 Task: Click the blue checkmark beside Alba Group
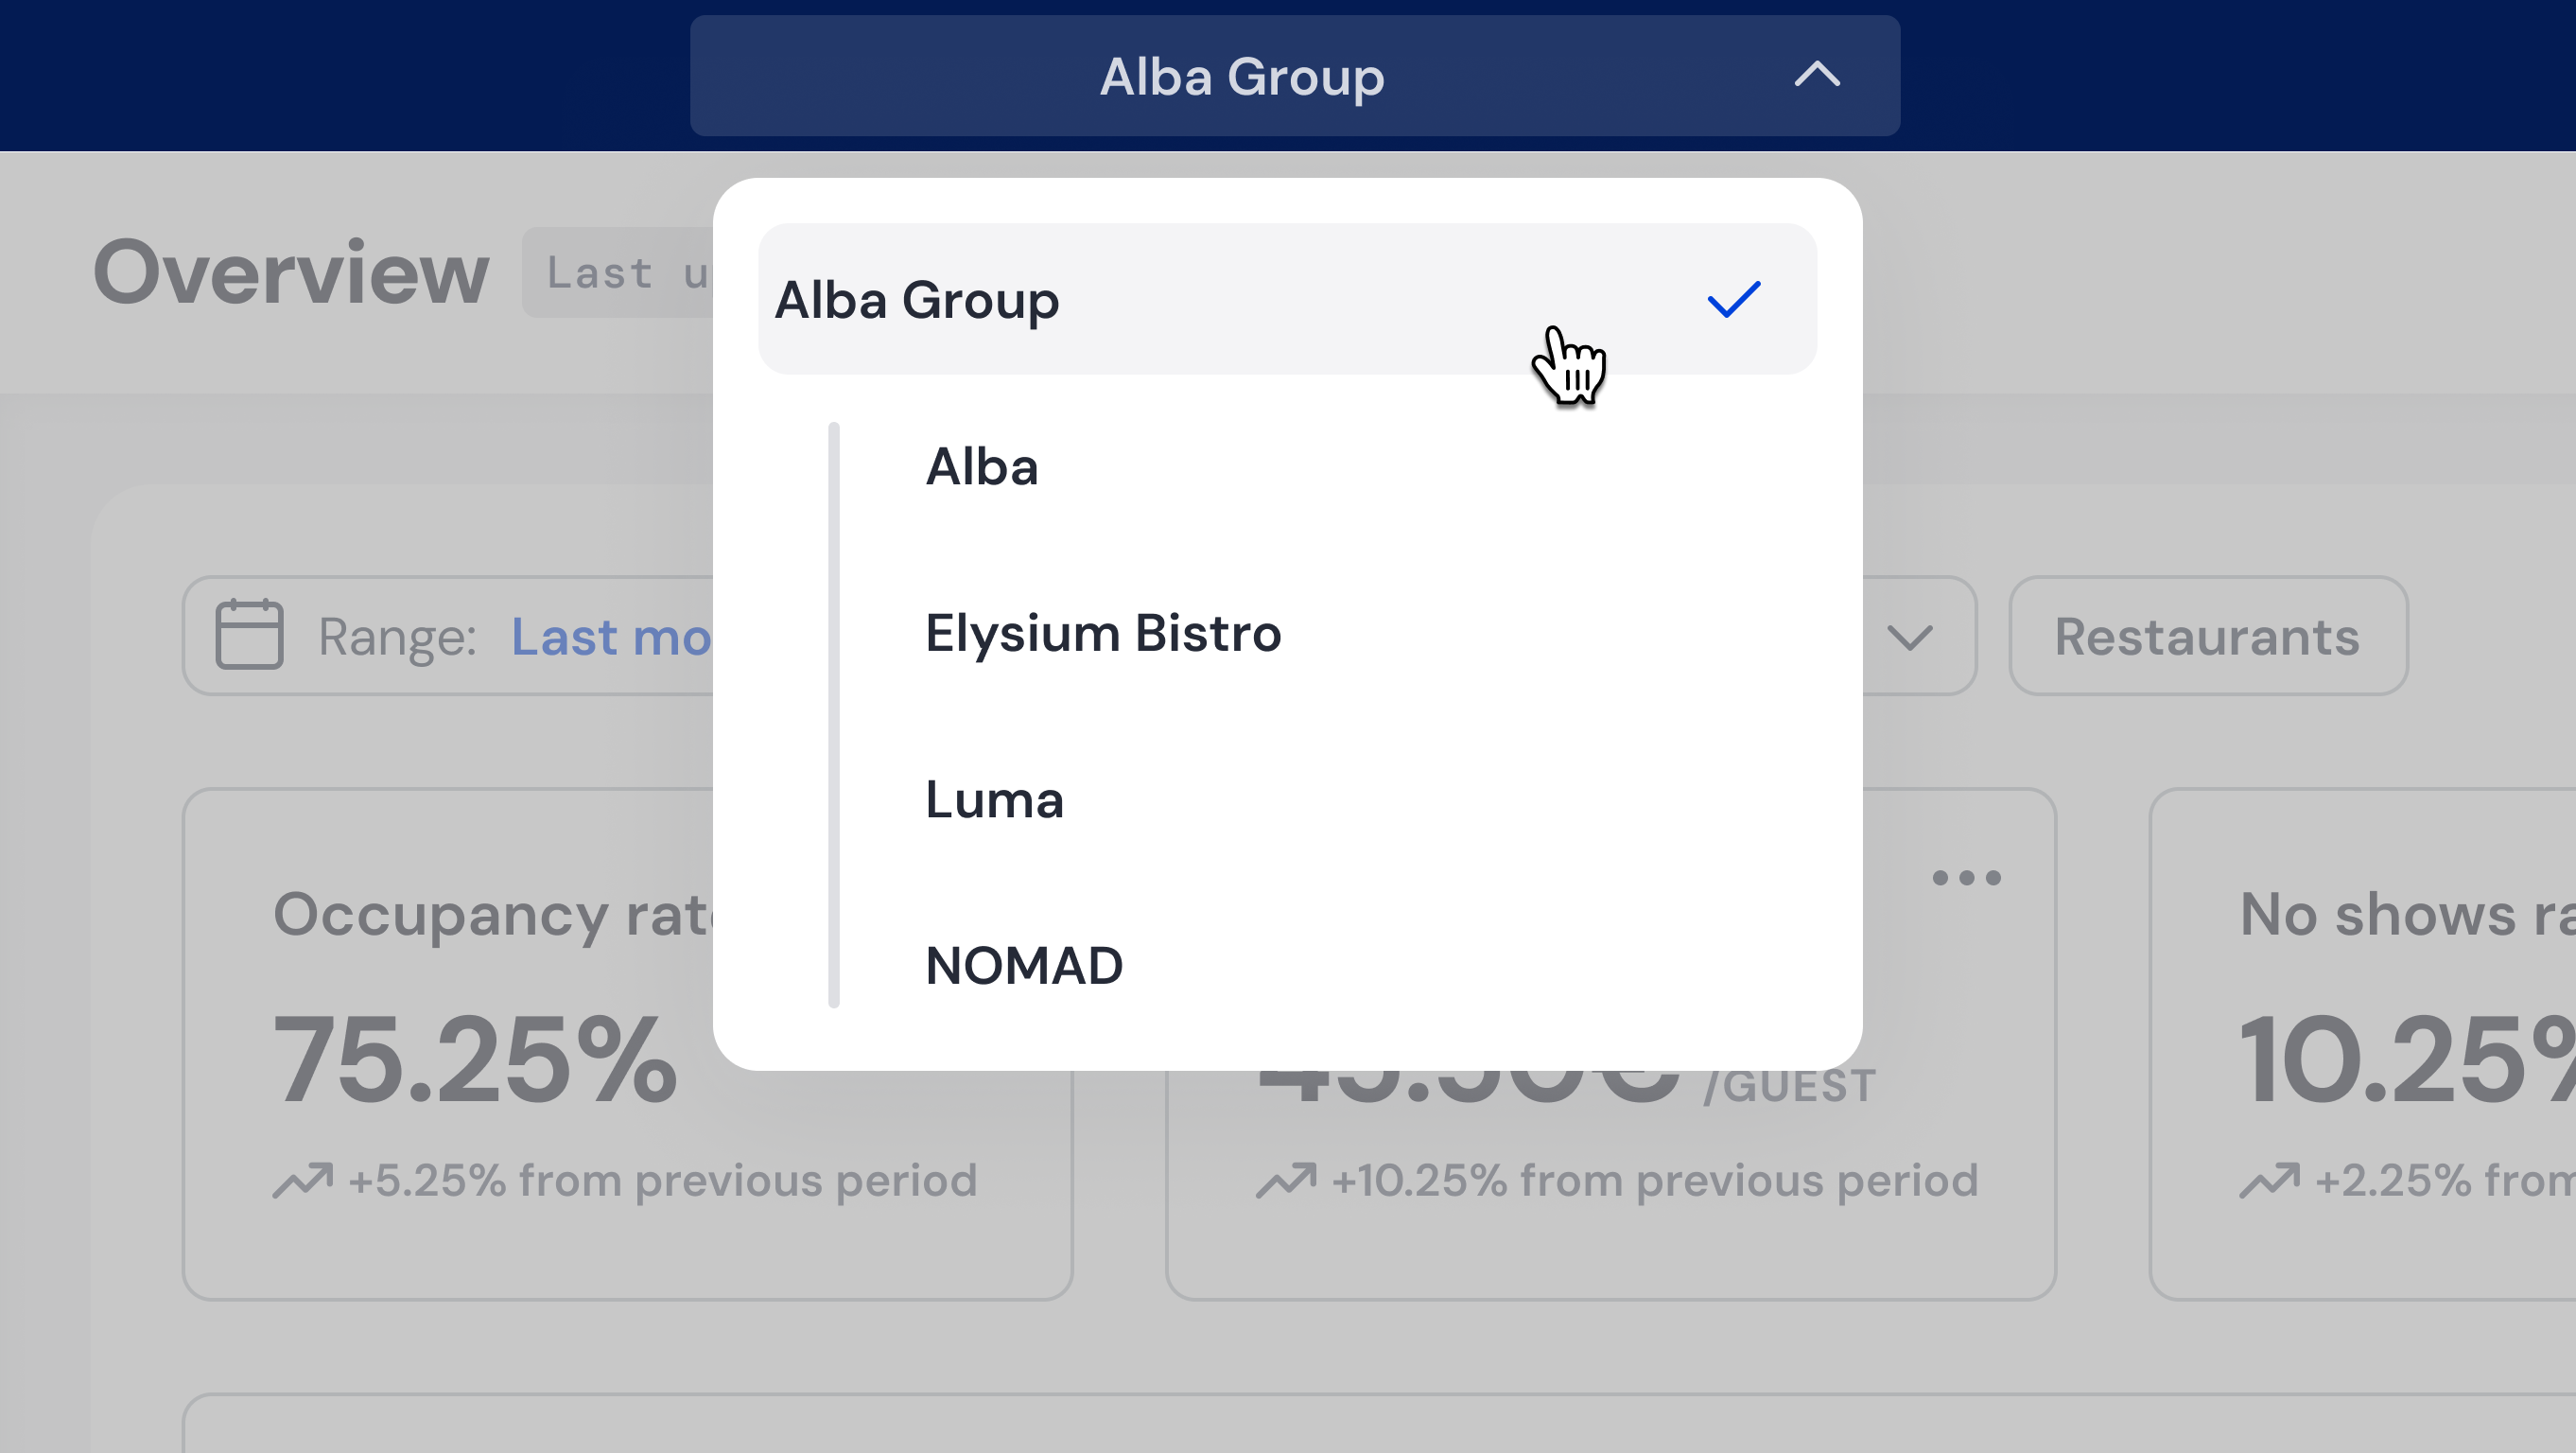1733,299
